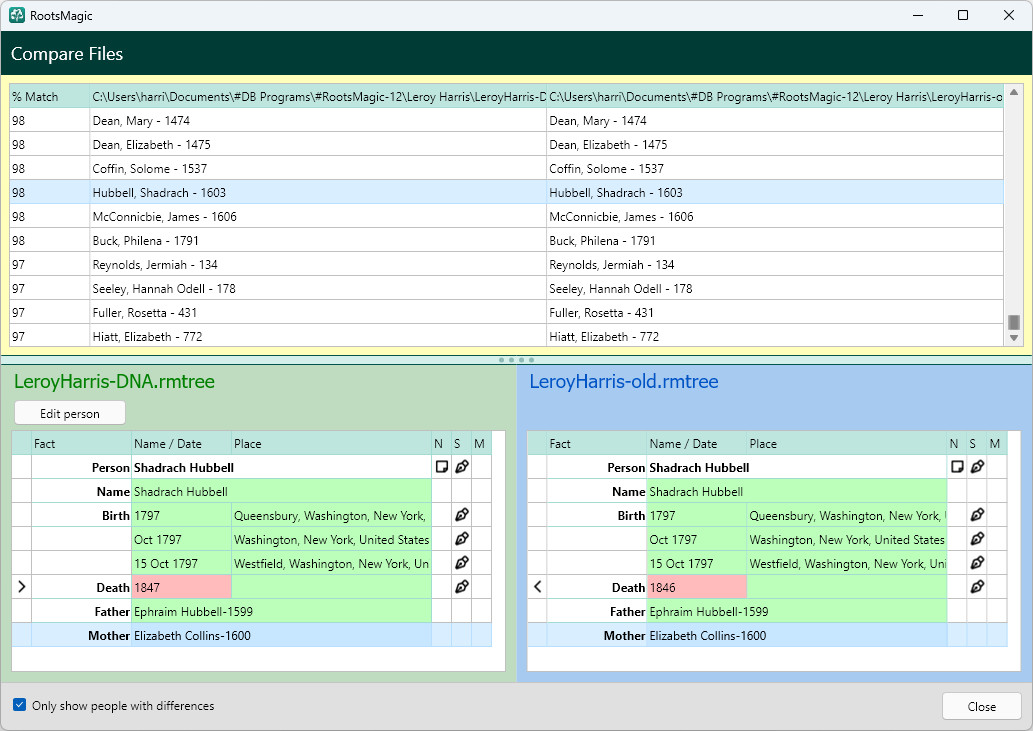Click the LeroyHarris-DNA.rmtree file heading

click(x=115, y=381)
